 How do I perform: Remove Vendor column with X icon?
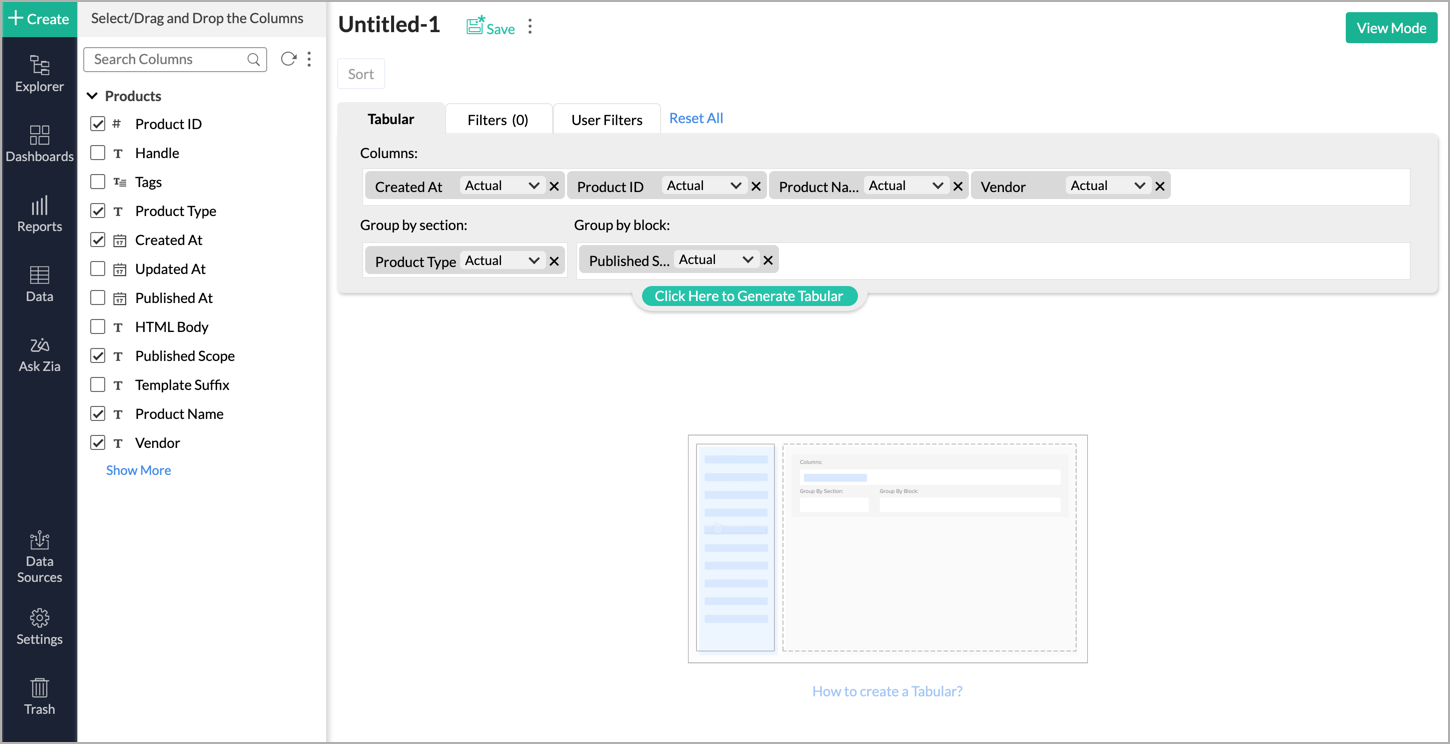pyautogui.click(x=1160, y=186)
